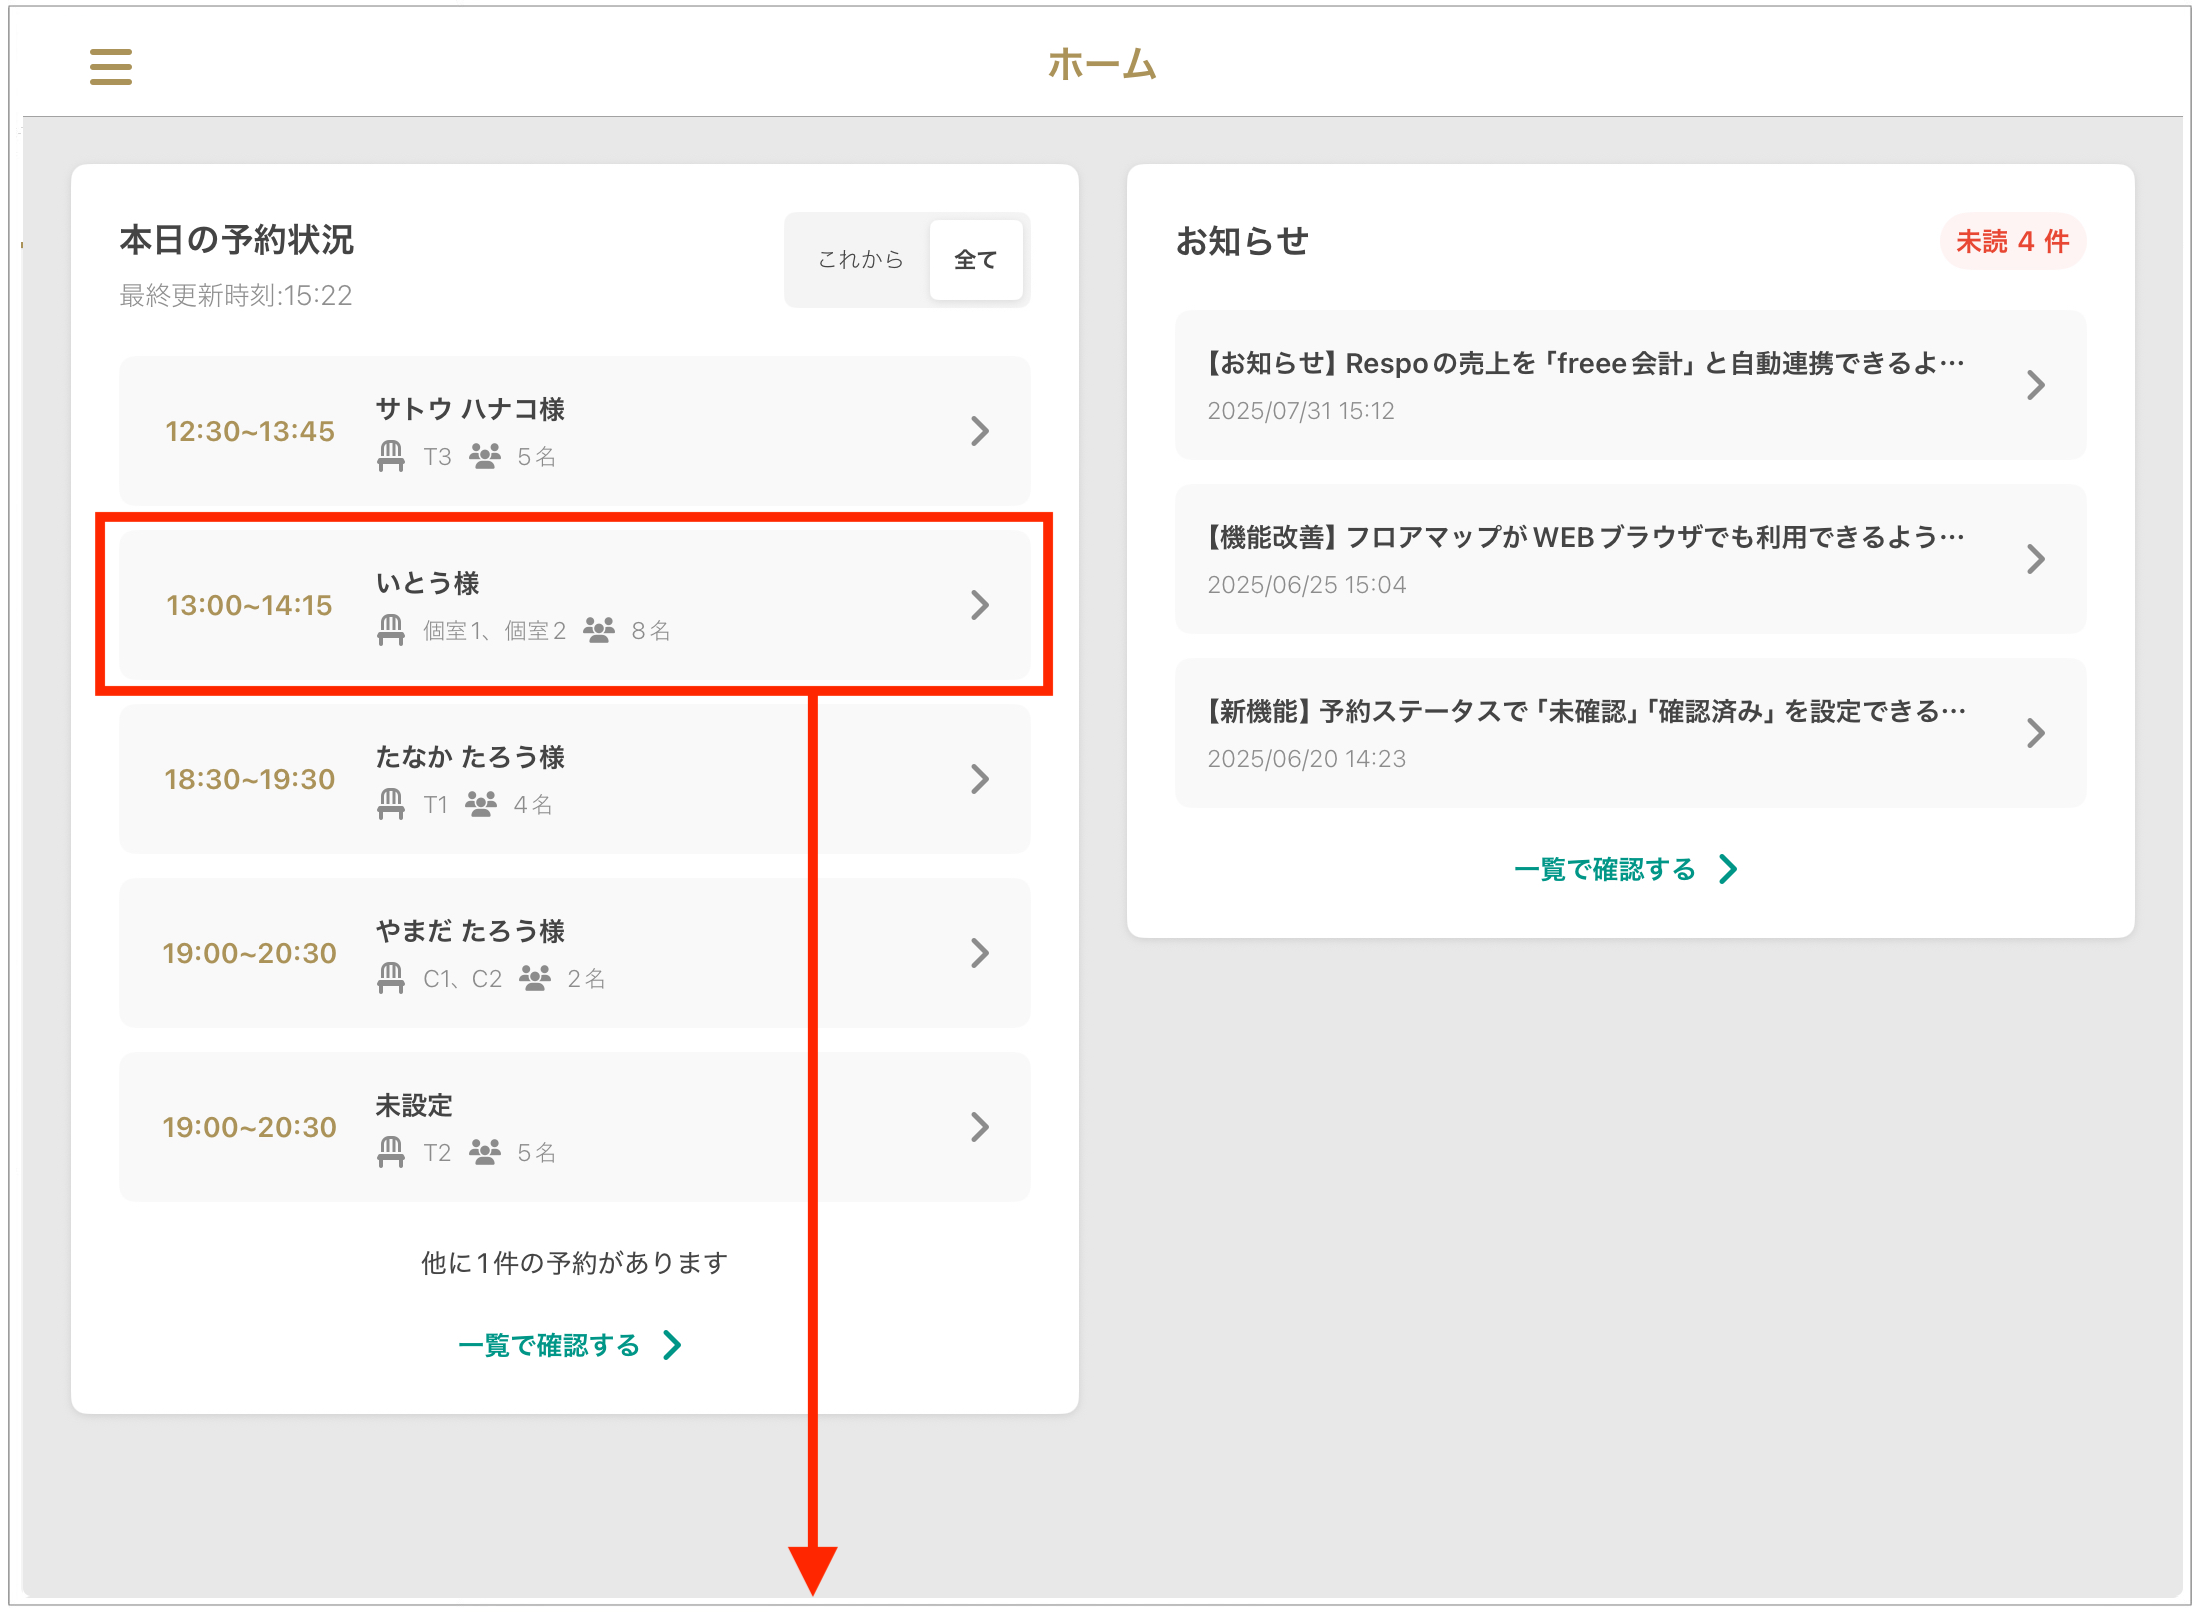Click seat icon next to T2

coord(391,1152)
